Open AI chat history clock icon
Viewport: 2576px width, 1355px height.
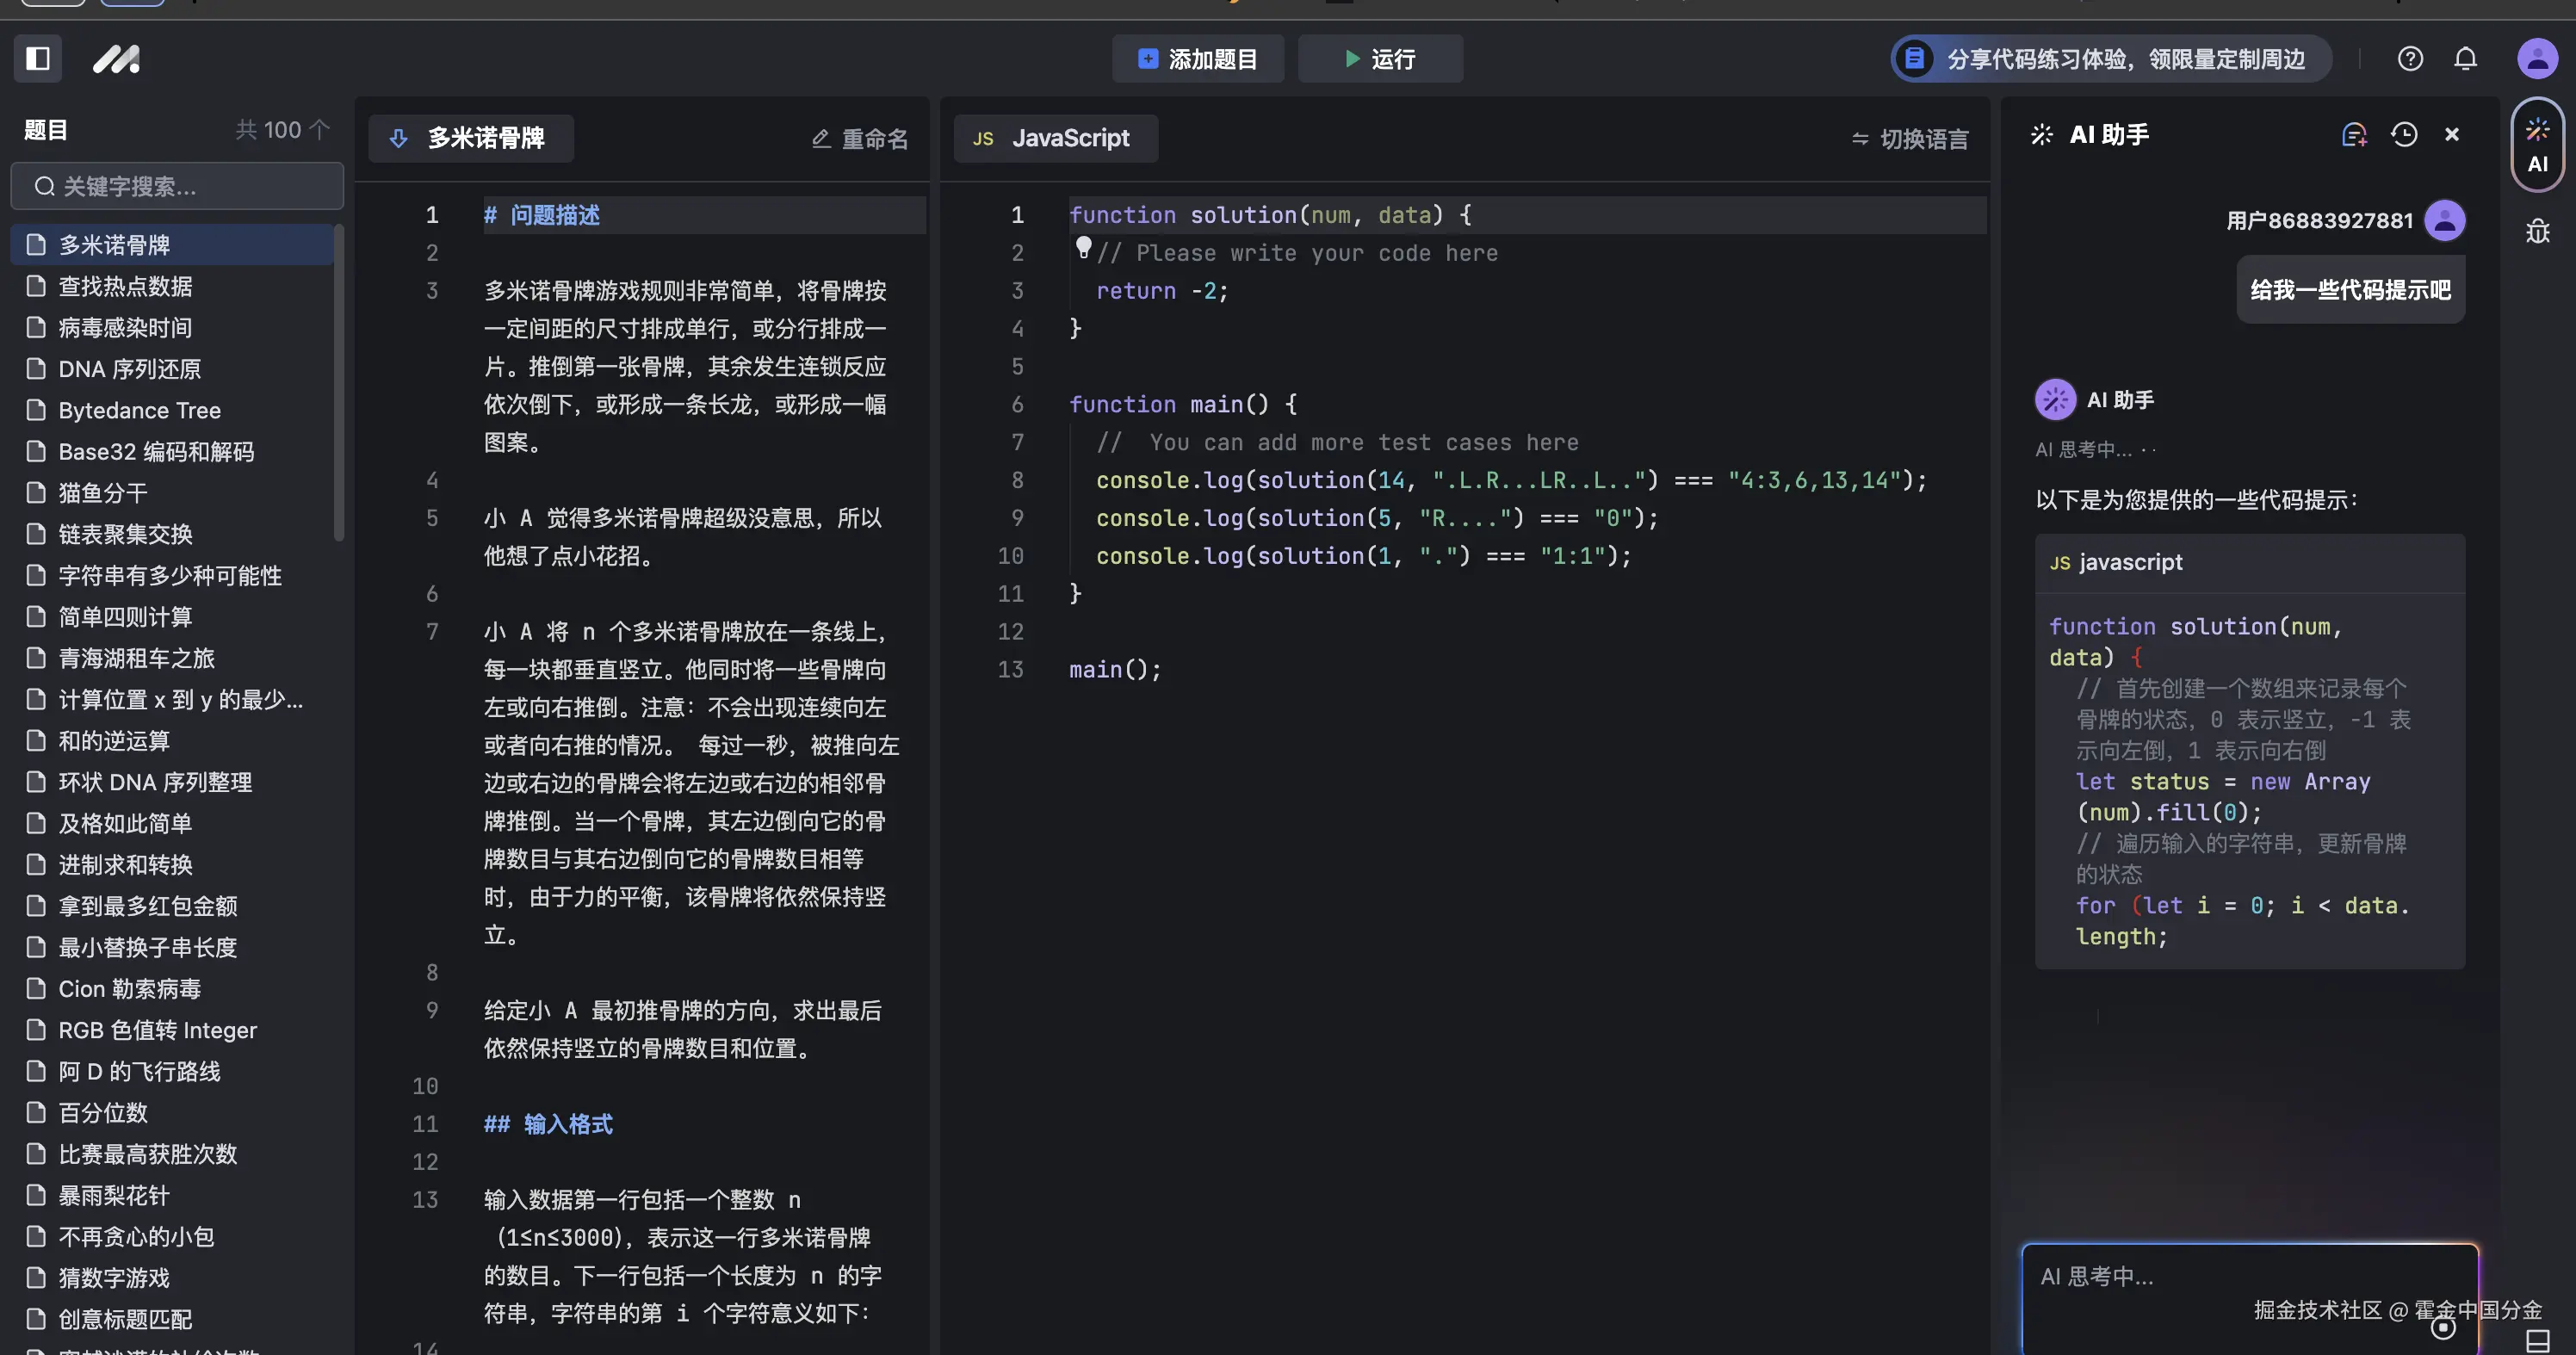click(2404, 135)
